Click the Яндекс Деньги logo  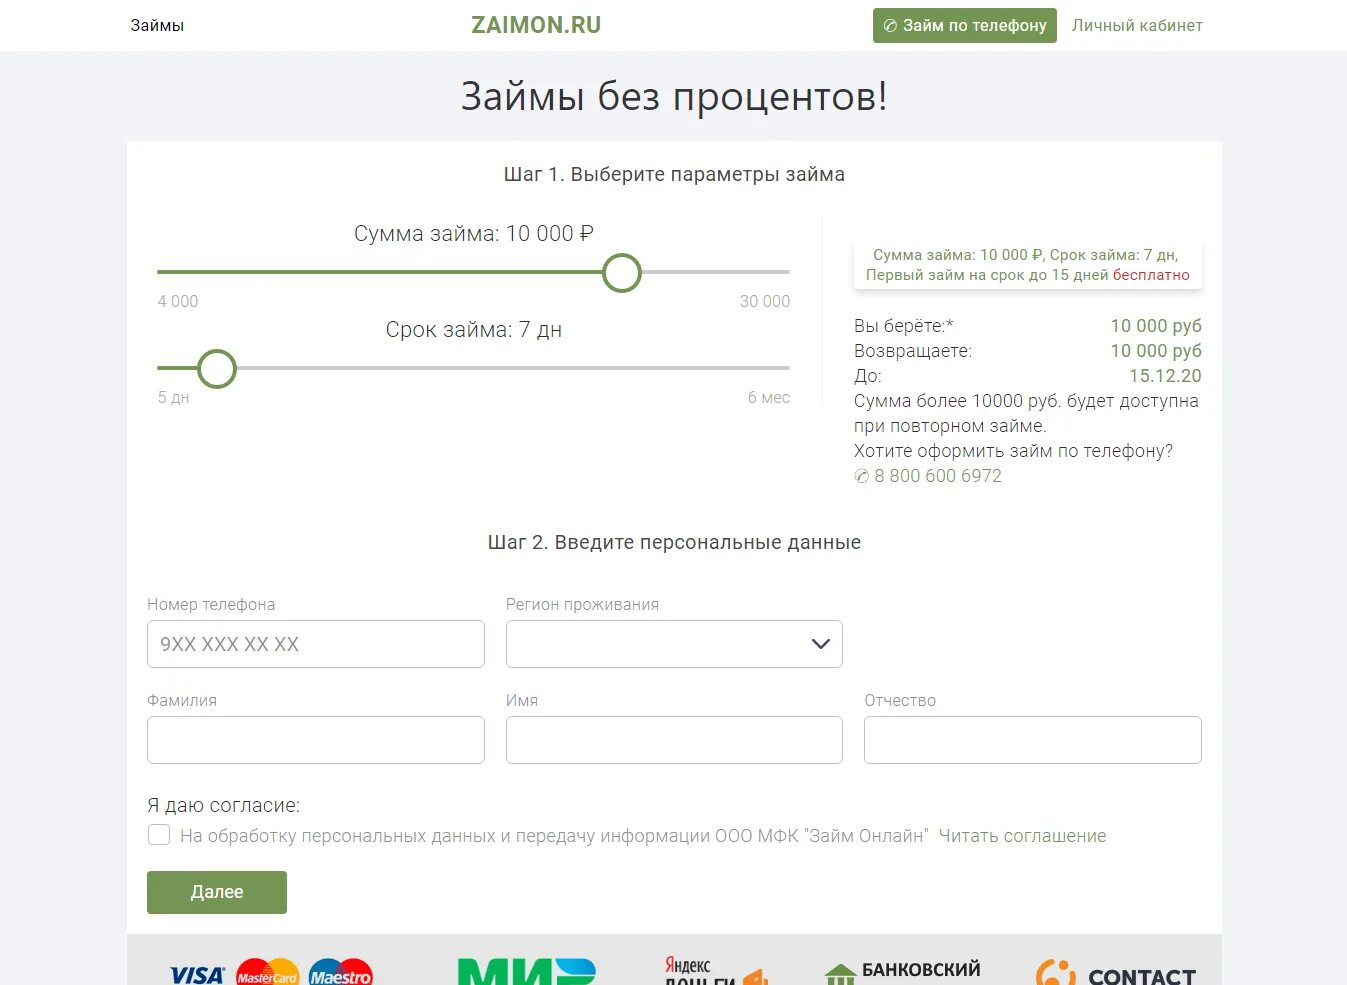tap(716, 971)
